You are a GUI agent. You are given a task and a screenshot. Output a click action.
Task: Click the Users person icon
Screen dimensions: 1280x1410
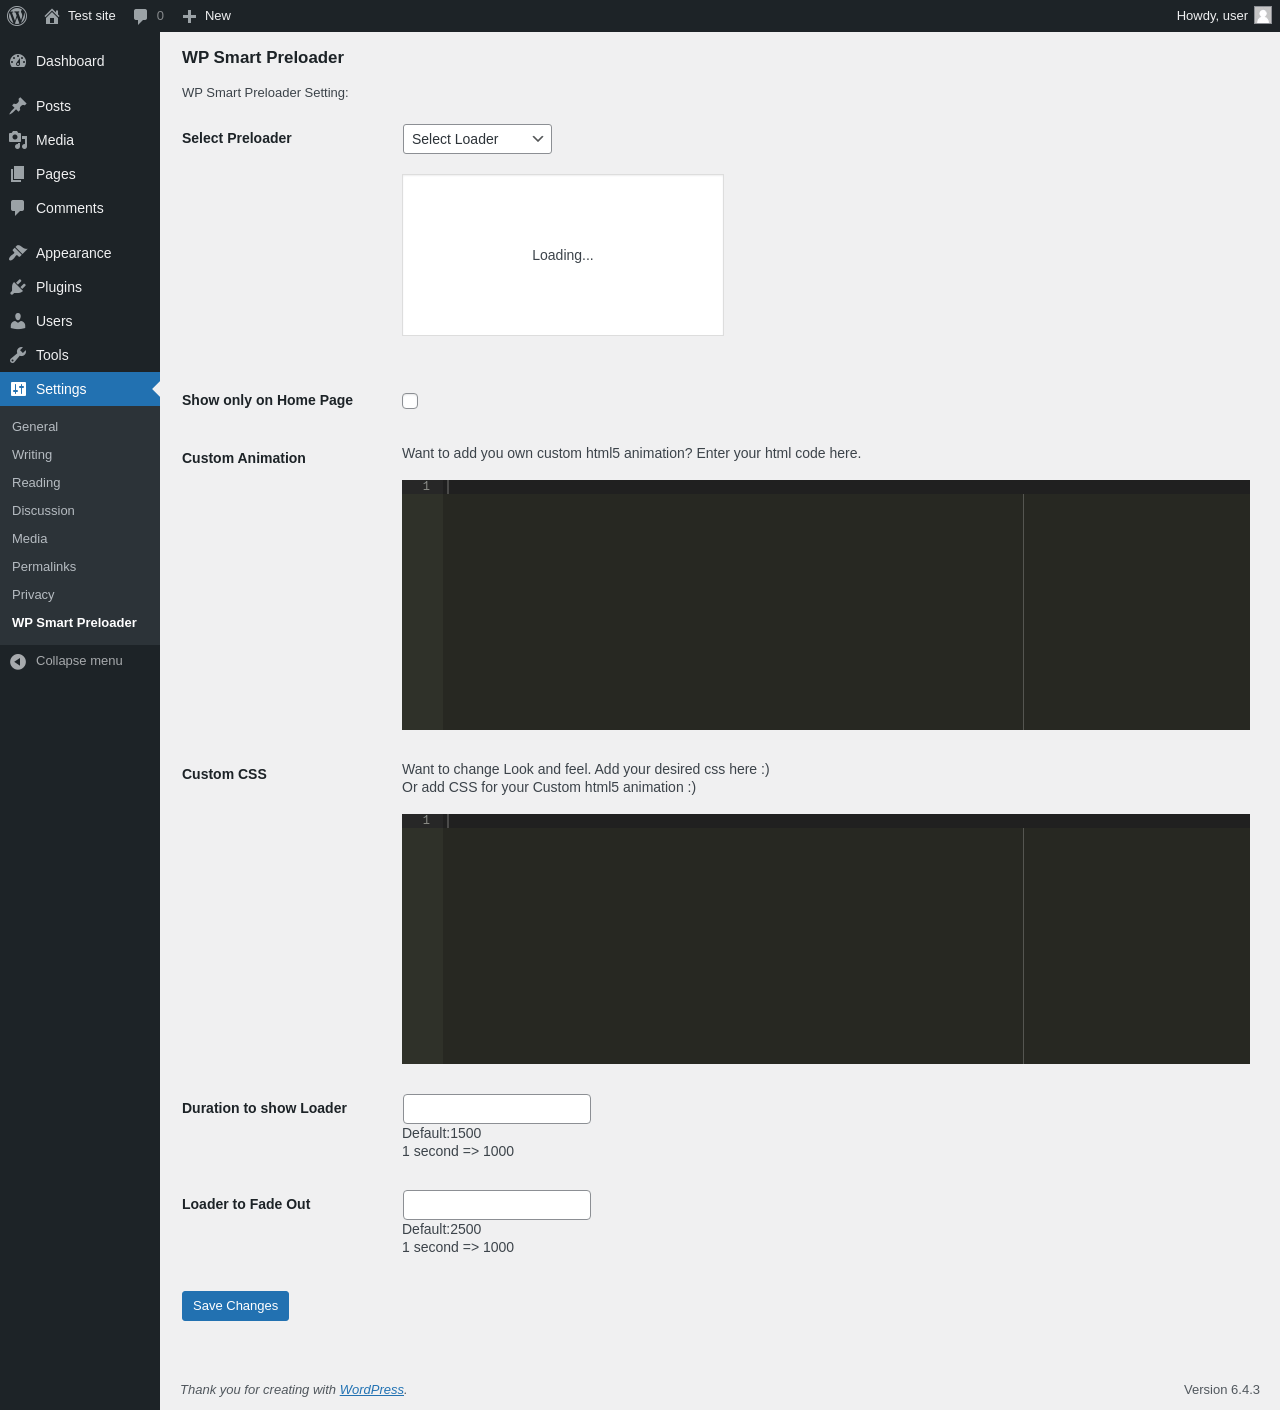(18, 321)
